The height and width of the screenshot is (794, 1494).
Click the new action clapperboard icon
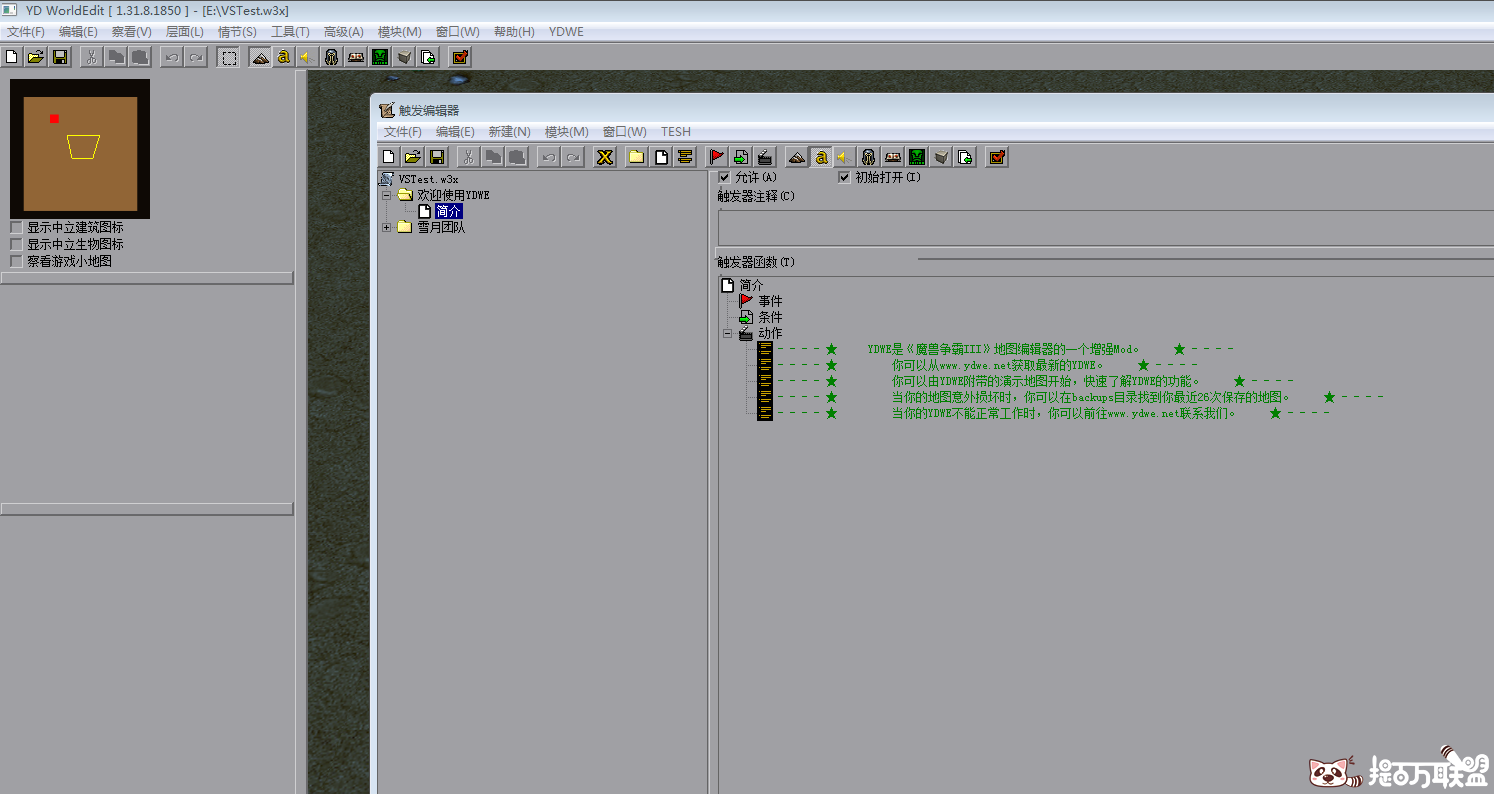point(765,157)
